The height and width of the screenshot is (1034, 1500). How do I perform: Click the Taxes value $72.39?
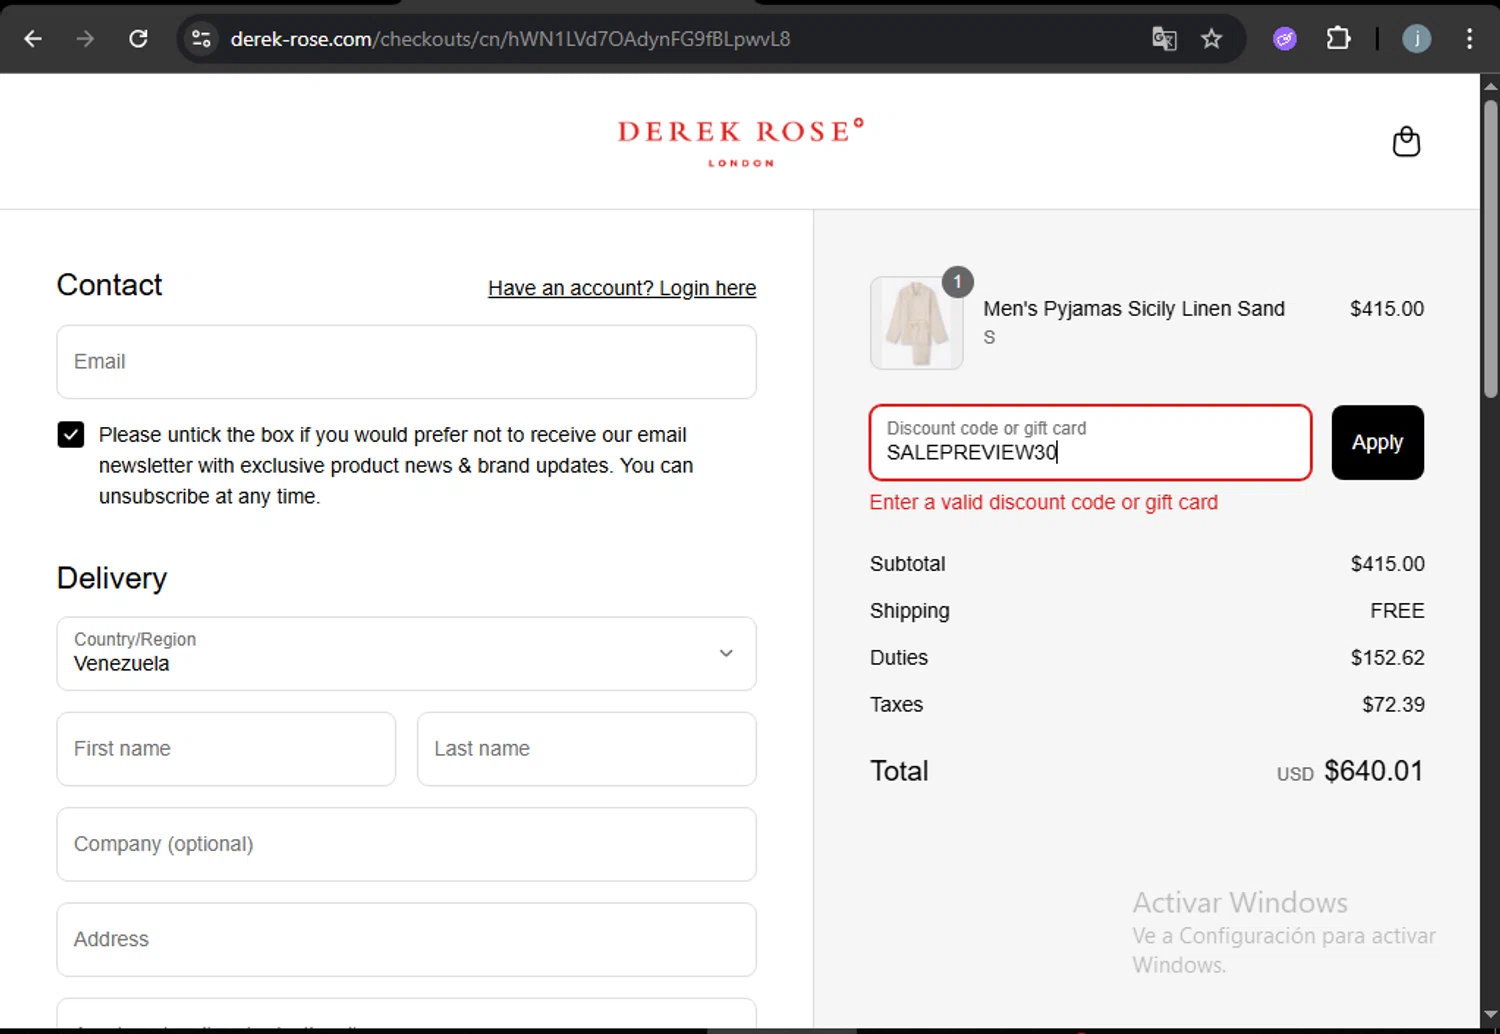click(x=1393, y=705)
